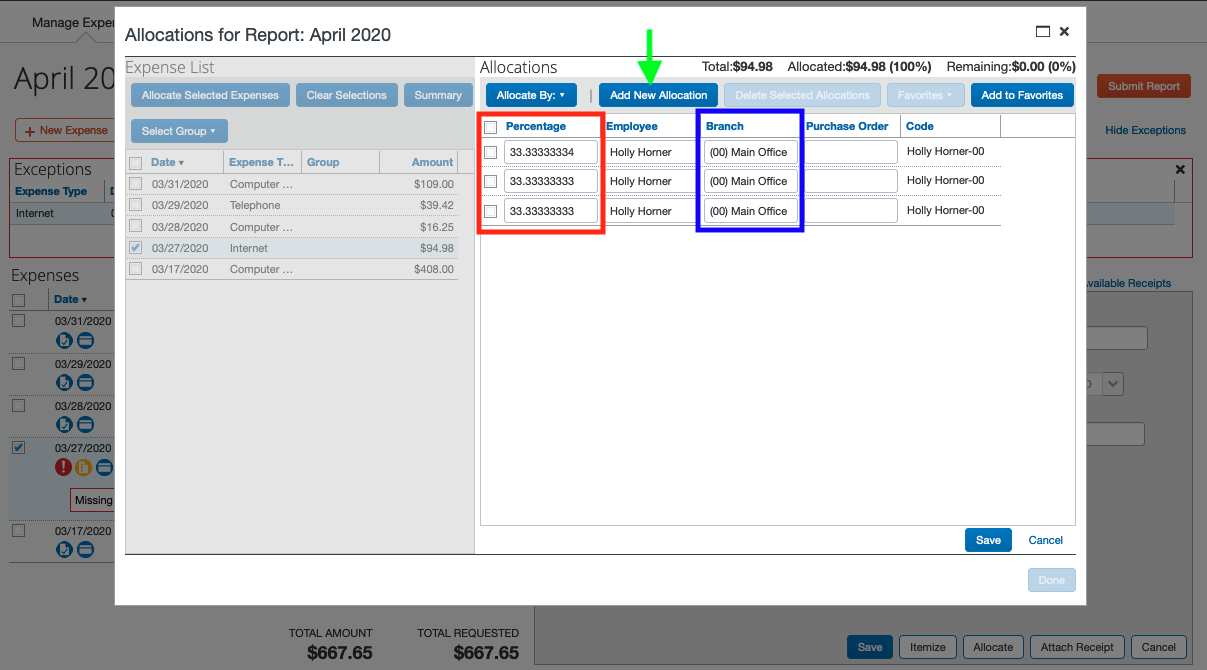Click receipt icon for 03/17/2020 background expense
The image size is (1207, 670).
pos(63,549)
